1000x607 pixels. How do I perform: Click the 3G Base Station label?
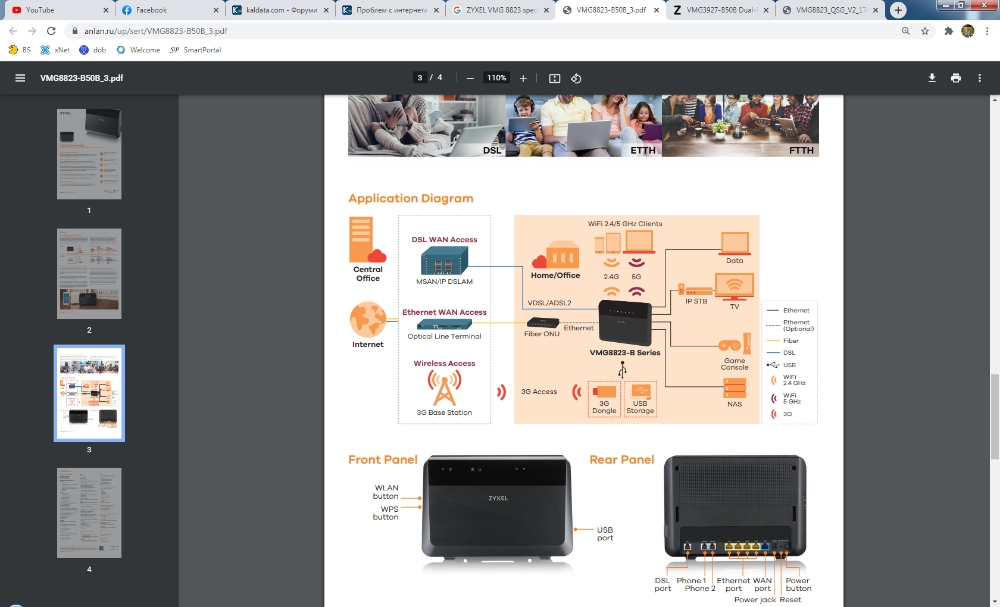pyautogui.click(x=445, y=413)
